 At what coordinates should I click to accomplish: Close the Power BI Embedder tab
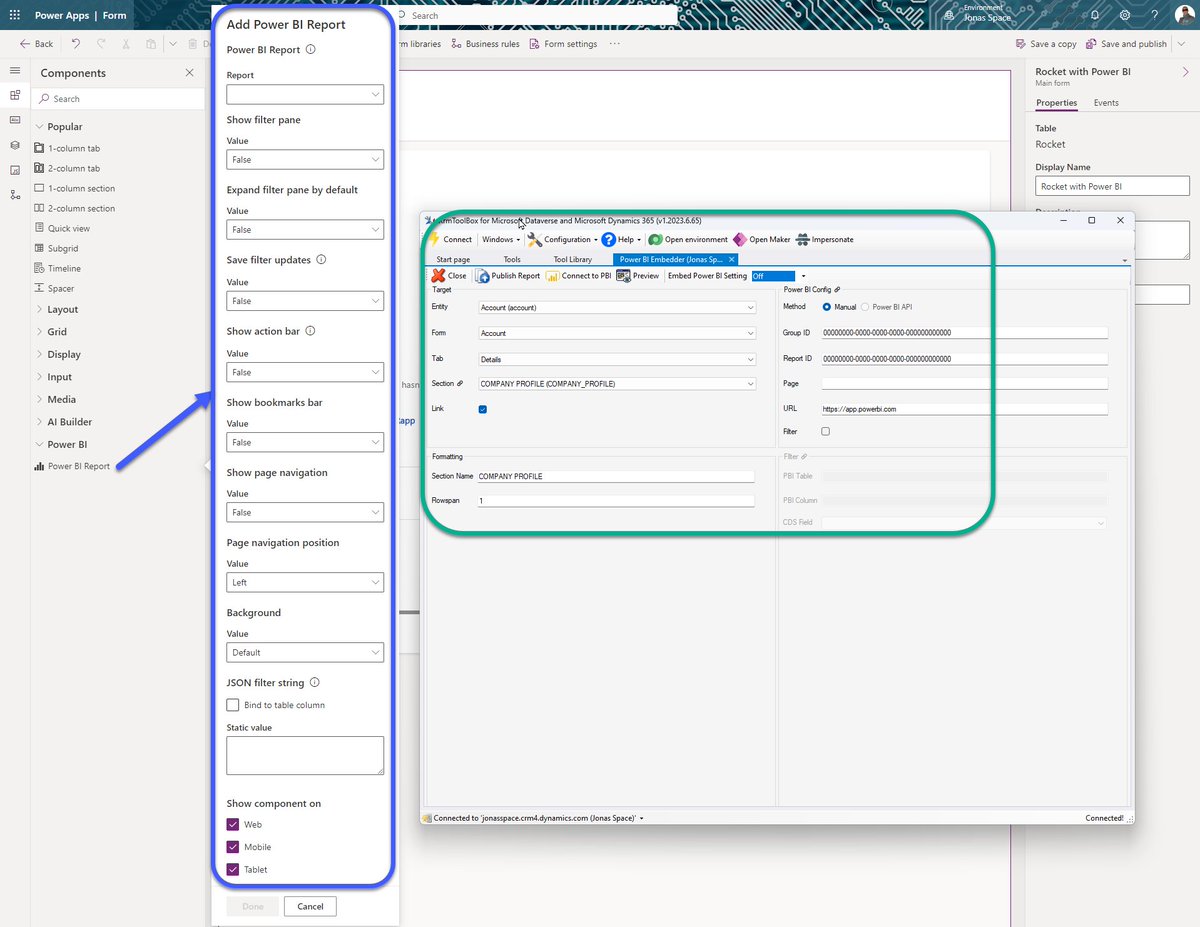732,259
